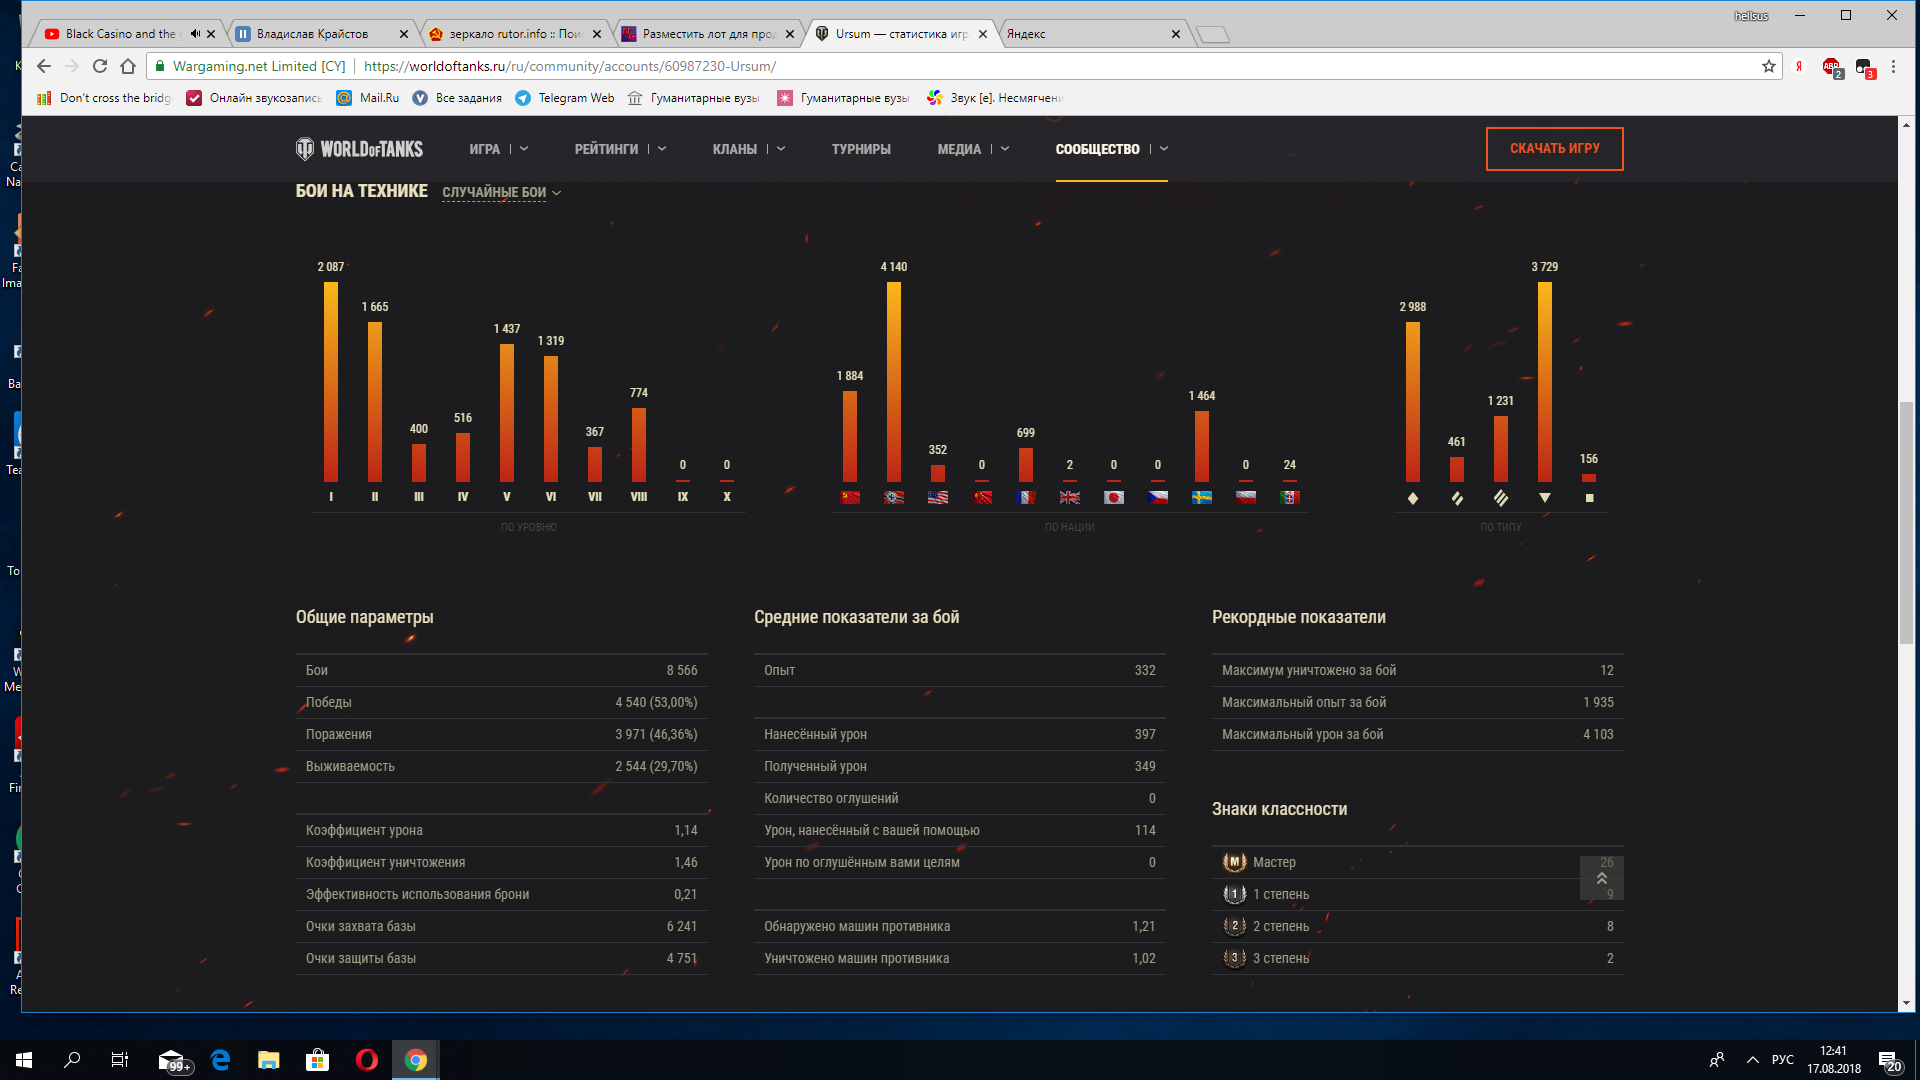Launch Opera from the taskbar
This screenshot has height=1080, width=1920.
point(367,1060)
